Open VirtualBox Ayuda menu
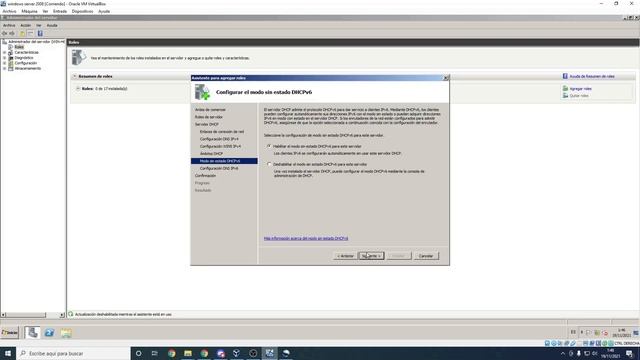Screen dimensions: 640x360 [x=104, y=11]
